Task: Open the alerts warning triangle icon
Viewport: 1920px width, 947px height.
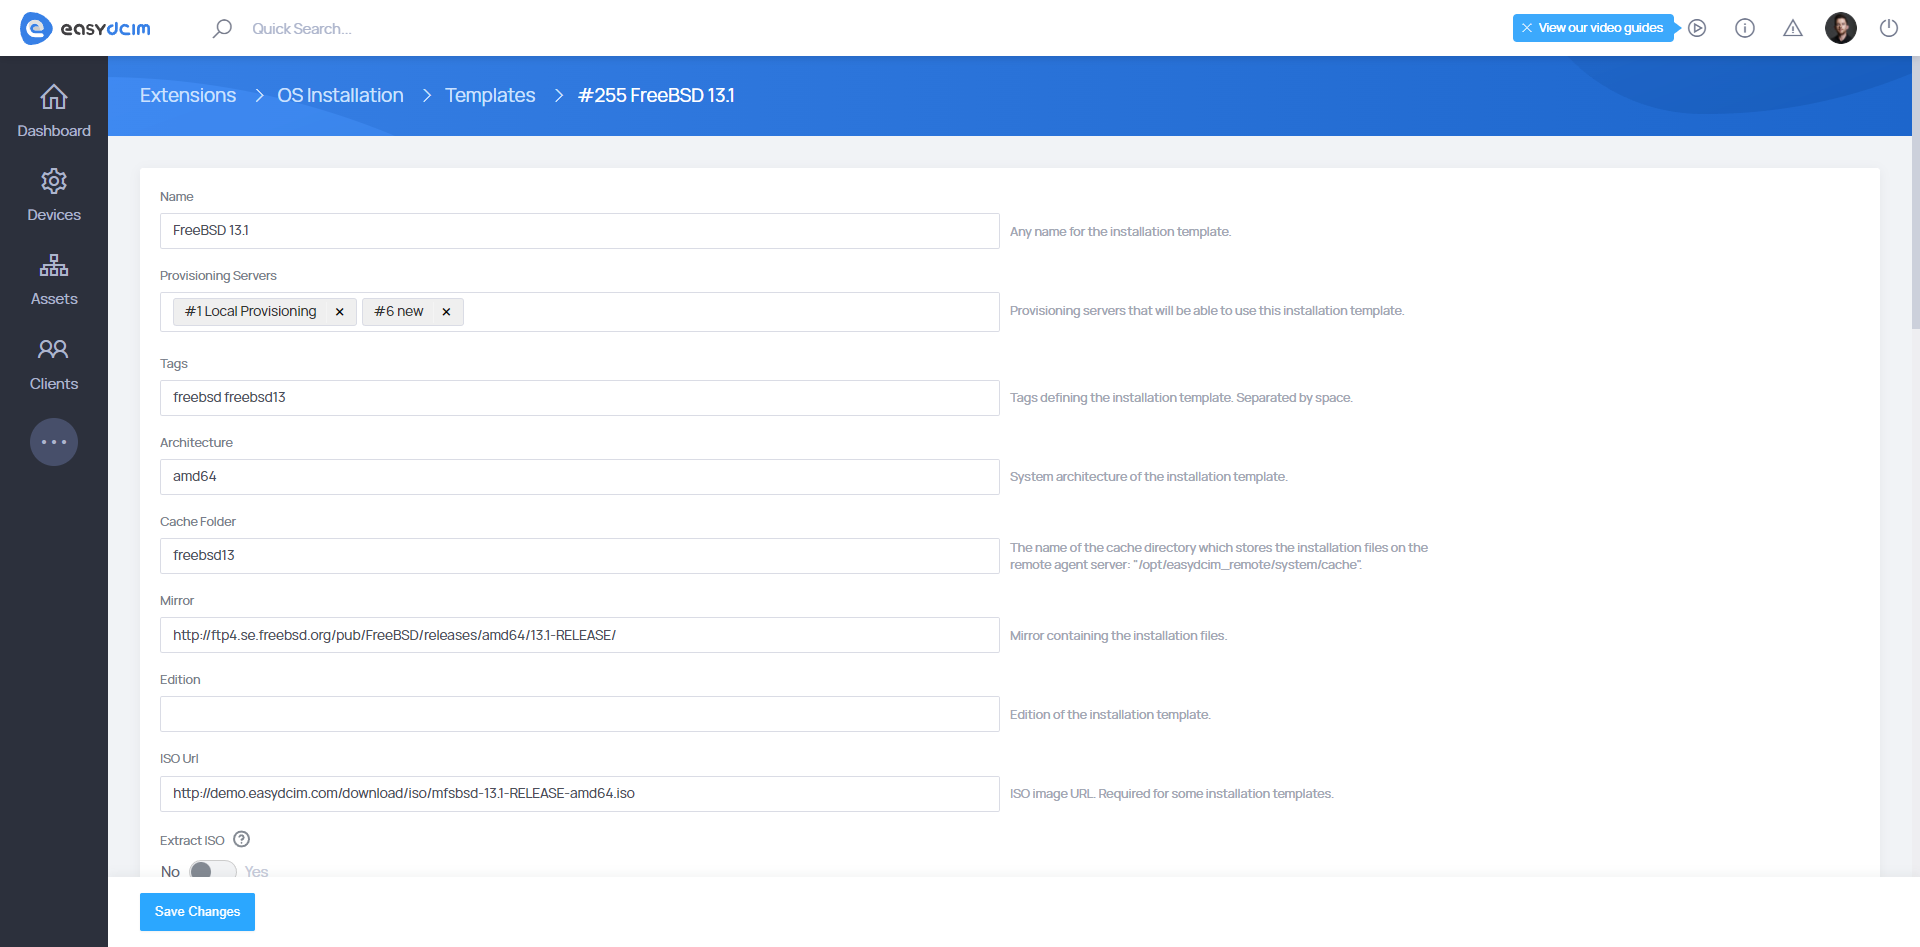Action: pos(1793,28)
